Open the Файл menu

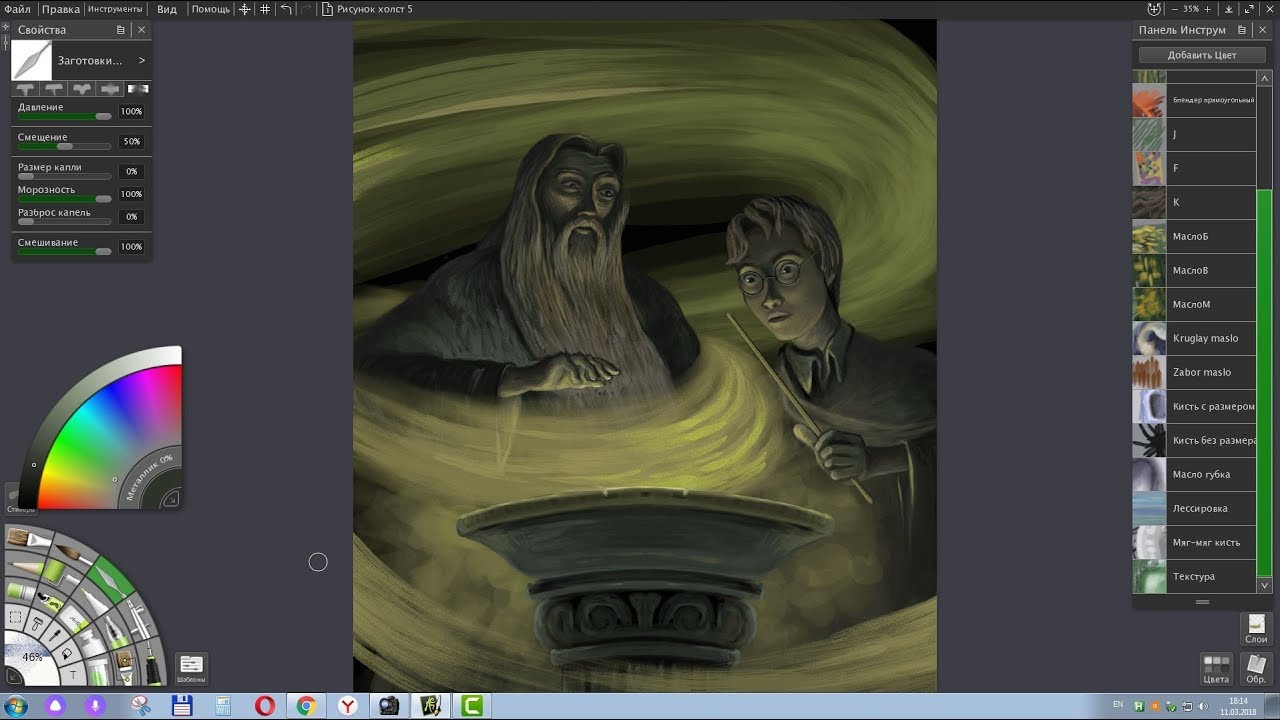click(x=17, y=9)
